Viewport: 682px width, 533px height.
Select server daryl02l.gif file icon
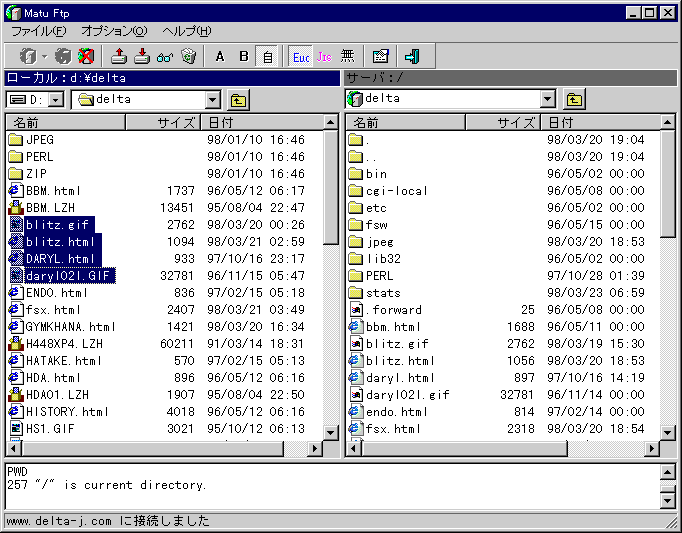[x=356, y=395]
